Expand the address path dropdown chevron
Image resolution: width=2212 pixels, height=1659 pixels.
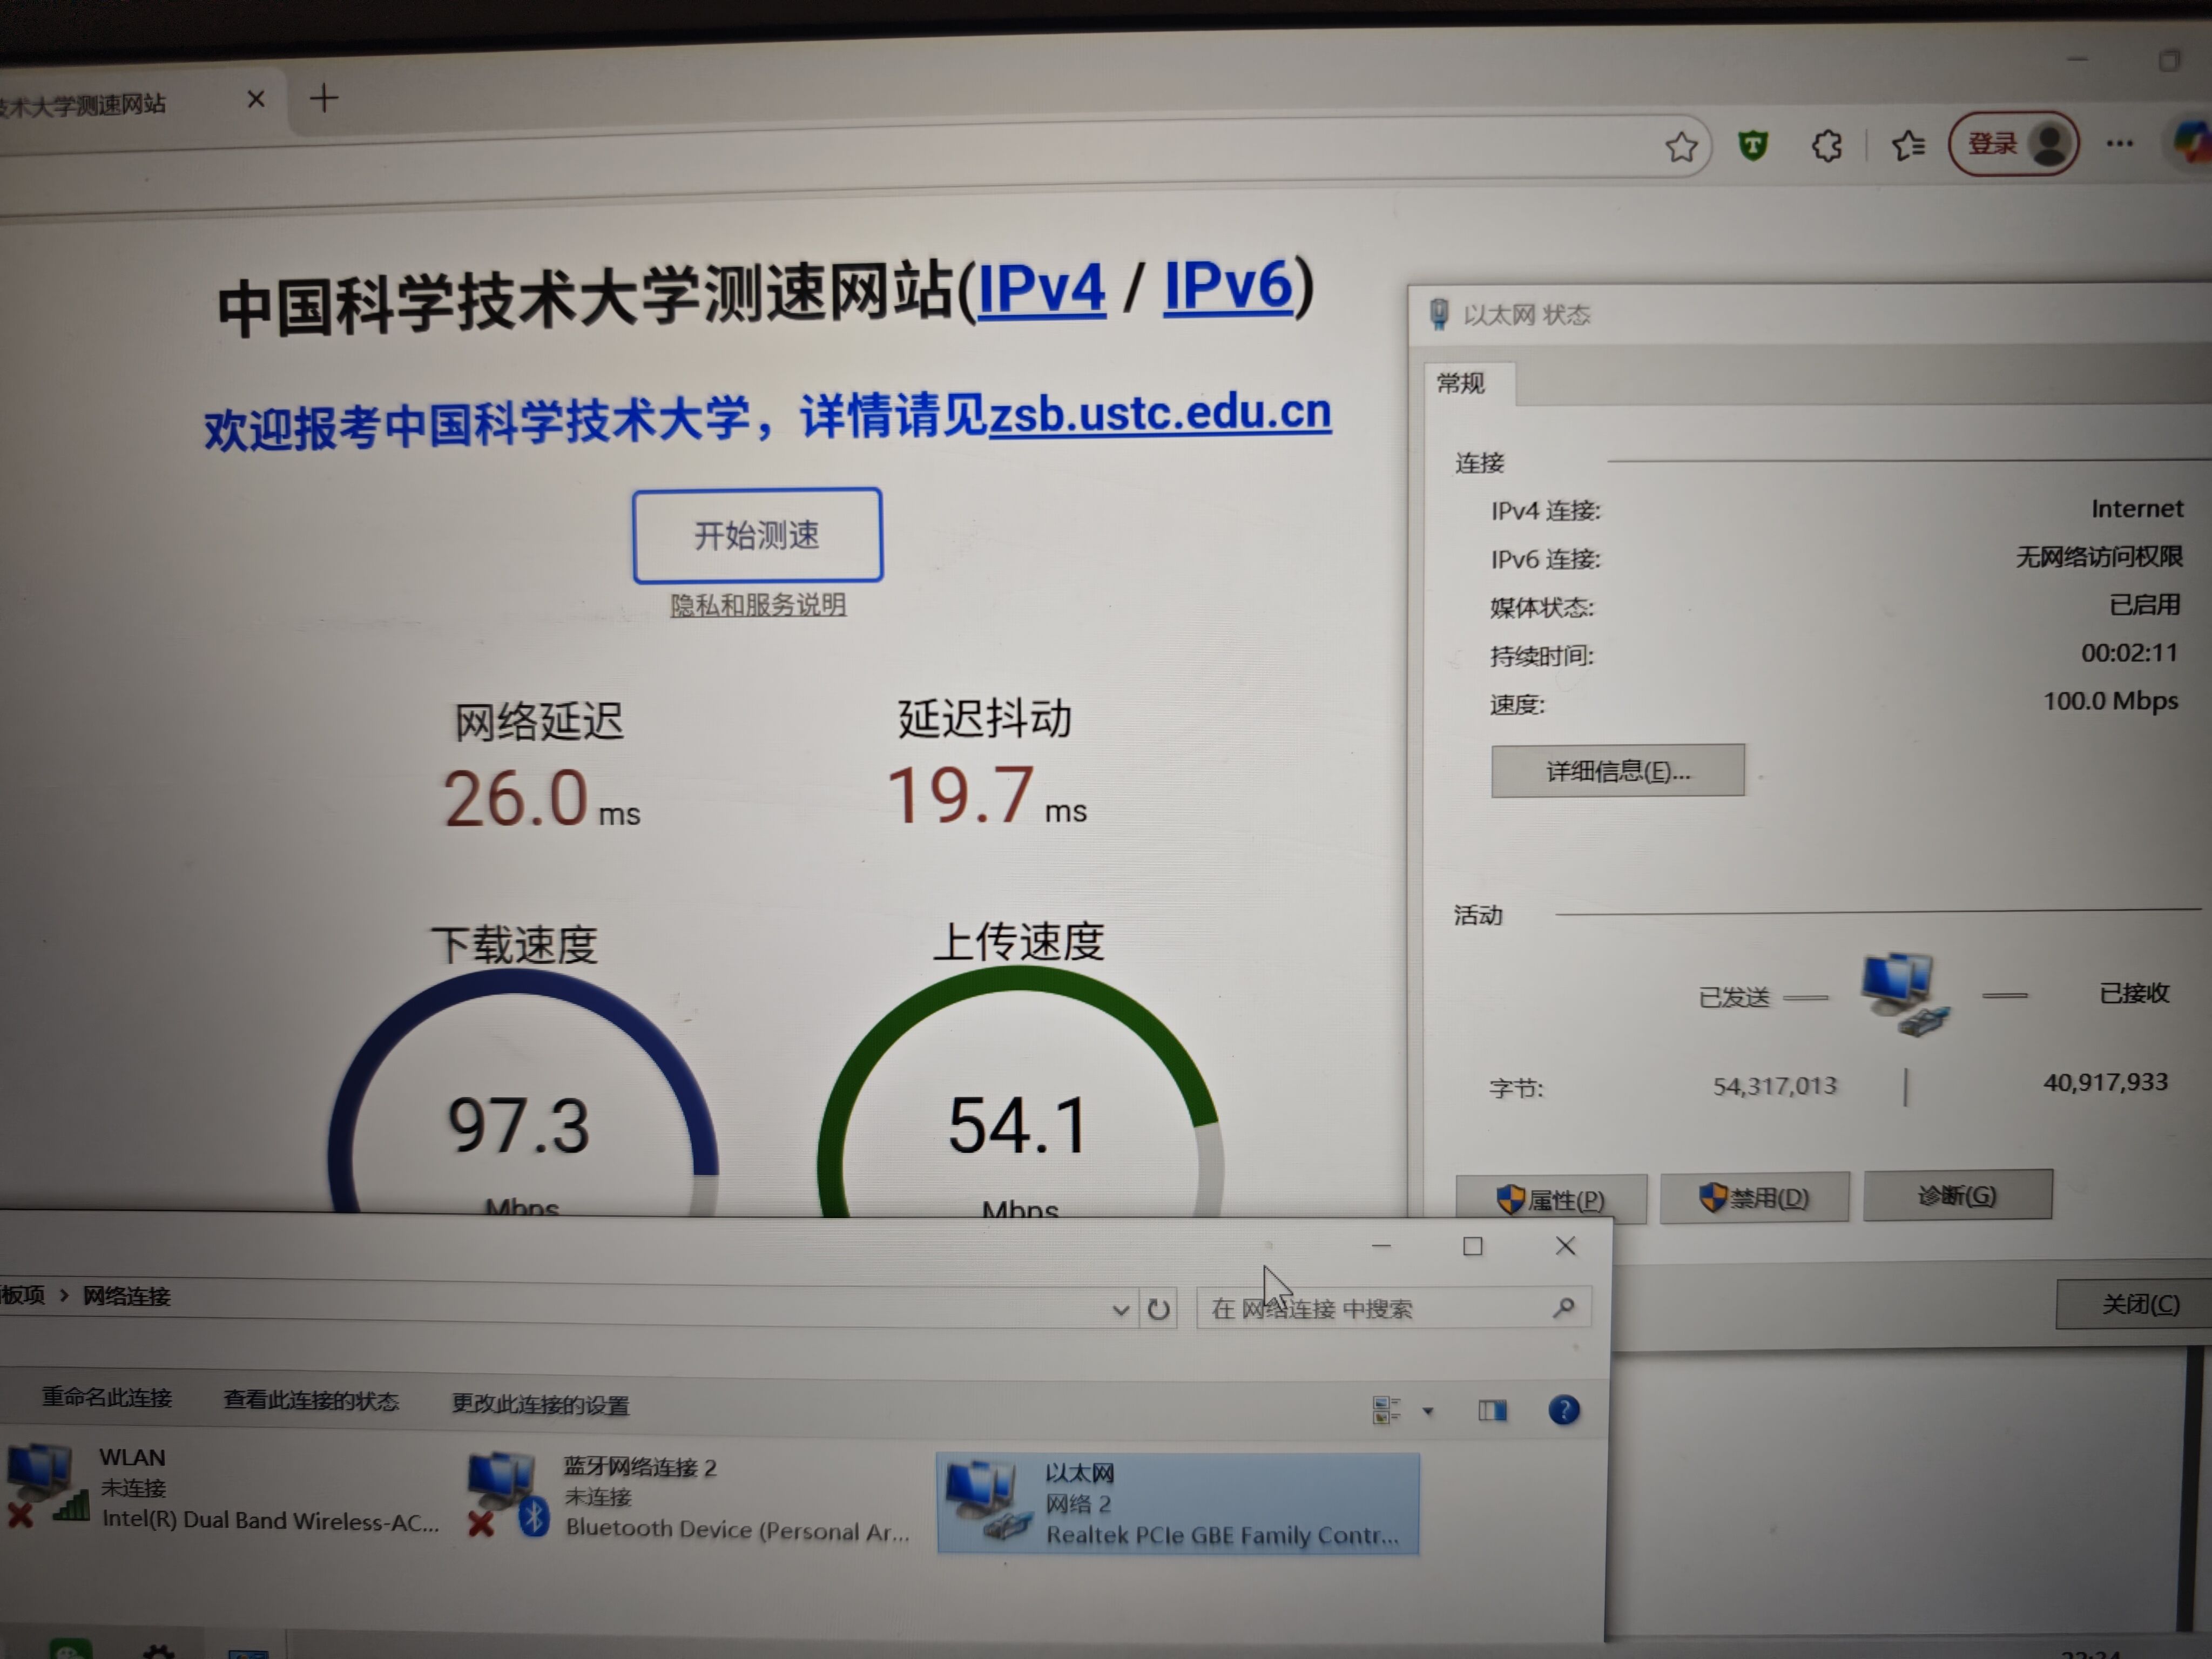pos(1121,1309)
